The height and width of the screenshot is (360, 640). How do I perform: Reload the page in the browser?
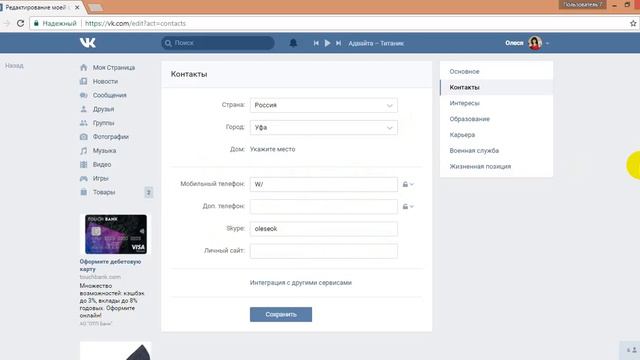click(20, 23)
